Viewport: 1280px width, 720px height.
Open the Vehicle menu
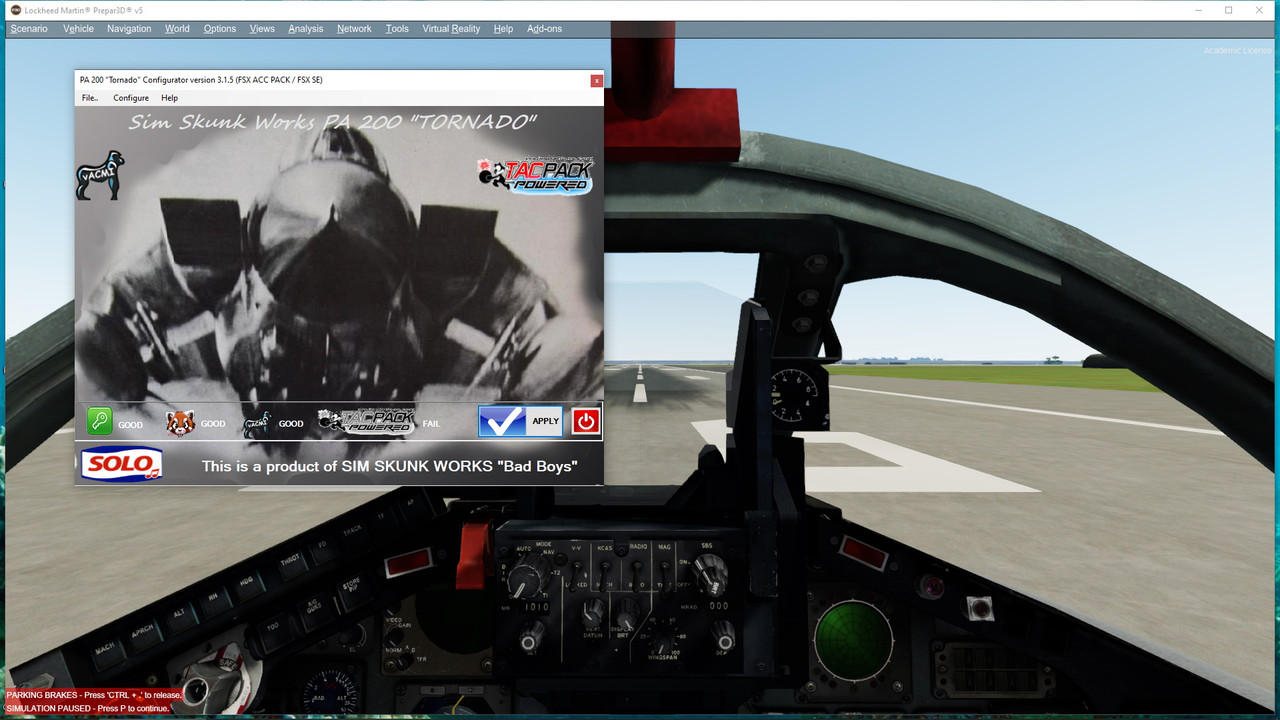click(x=78, y=29)
